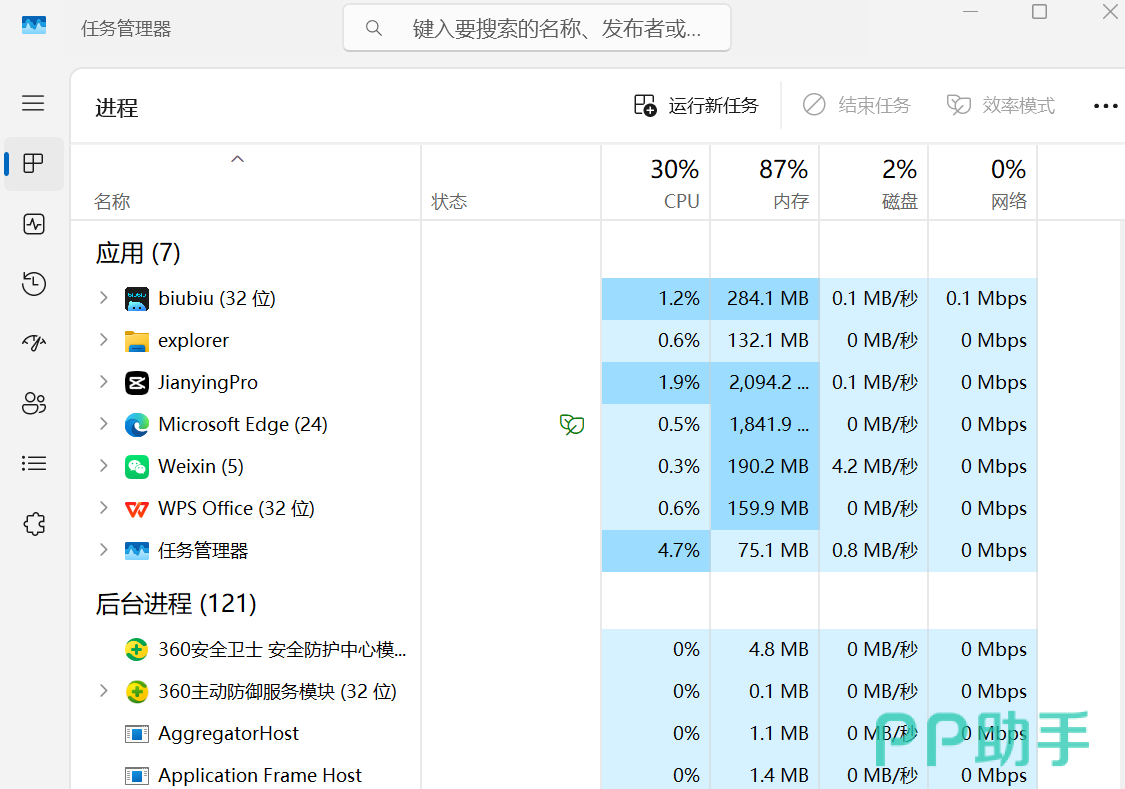Click the explorer folder icon
Image resolution: width=1125 pixels, height=789 pixels.
[x=136, y=341]
